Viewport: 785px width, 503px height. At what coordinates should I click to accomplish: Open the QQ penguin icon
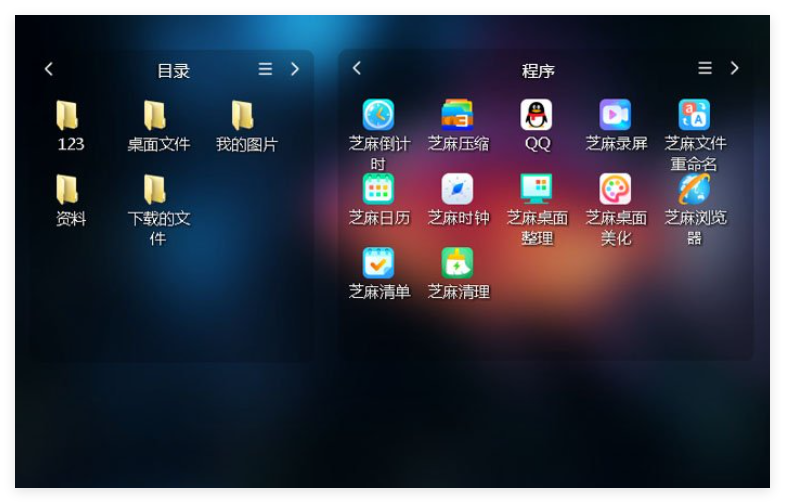537,115
